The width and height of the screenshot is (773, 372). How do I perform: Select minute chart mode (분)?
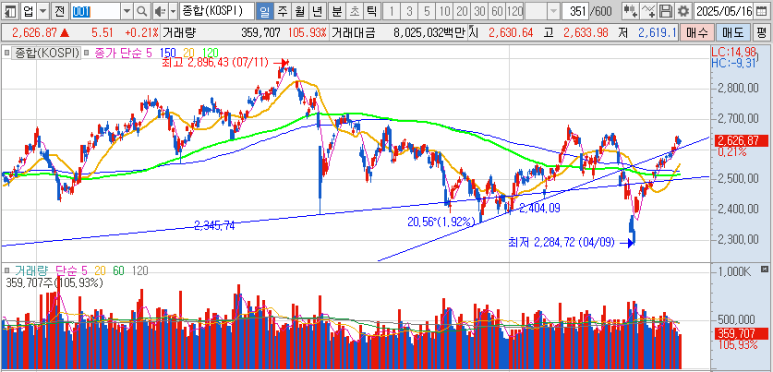click(337, 11)
